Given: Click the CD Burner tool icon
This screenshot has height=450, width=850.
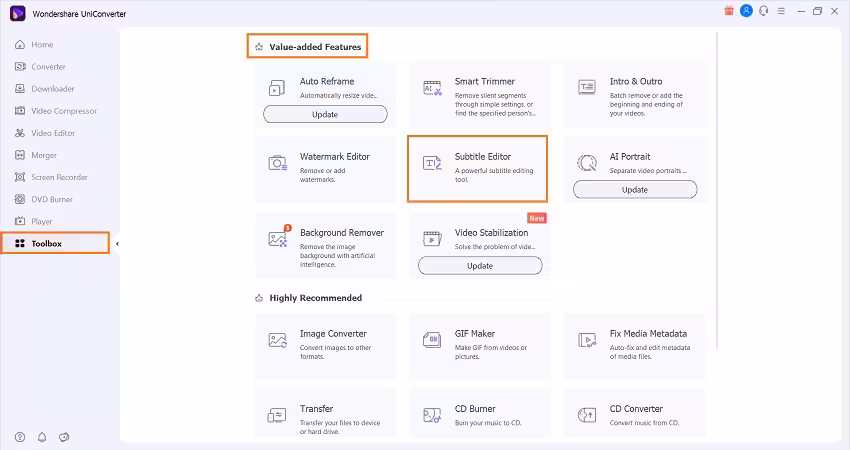Looking at the screenshot, I should 432,415.
